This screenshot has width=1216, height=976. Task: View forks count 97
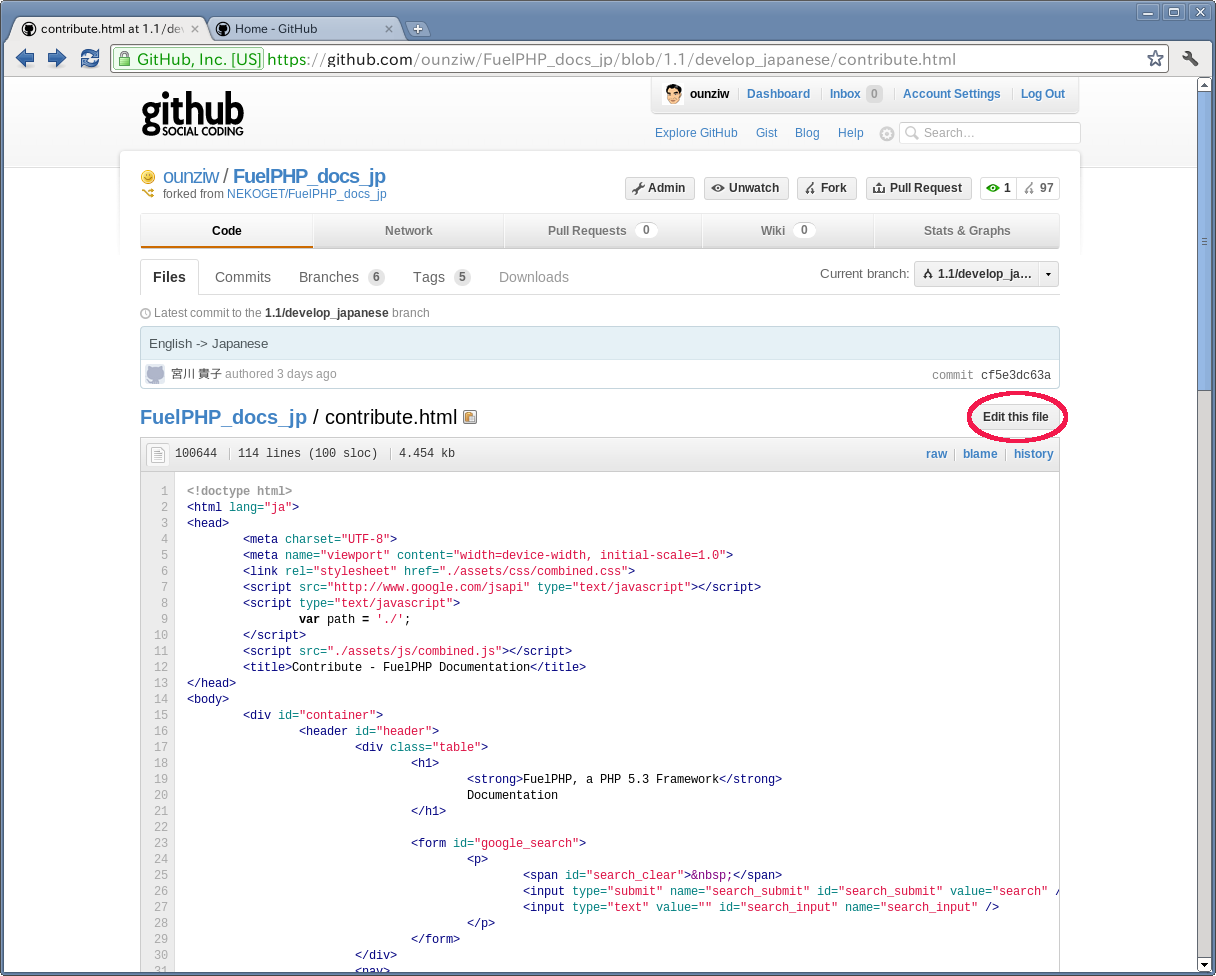click(x=1039, y=188)
